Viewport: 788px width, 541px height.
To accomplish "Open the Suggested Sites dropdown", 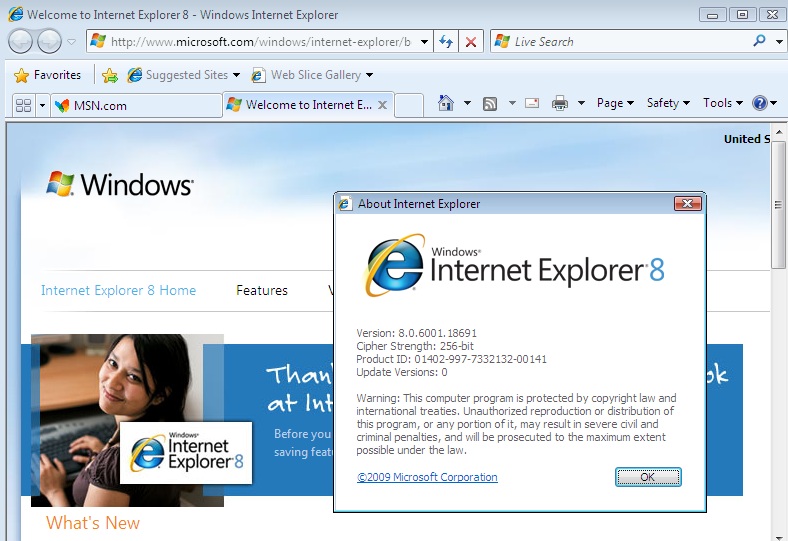I will pyautogui.click(x=183, y=75).
